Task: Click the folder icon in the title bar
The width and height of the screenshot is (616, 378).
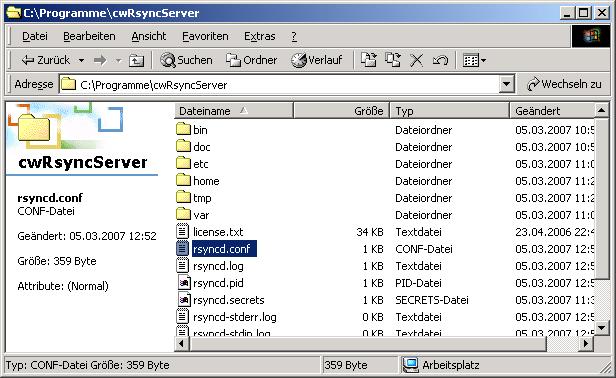Action: pyautogui.click(x=13, y=13)
